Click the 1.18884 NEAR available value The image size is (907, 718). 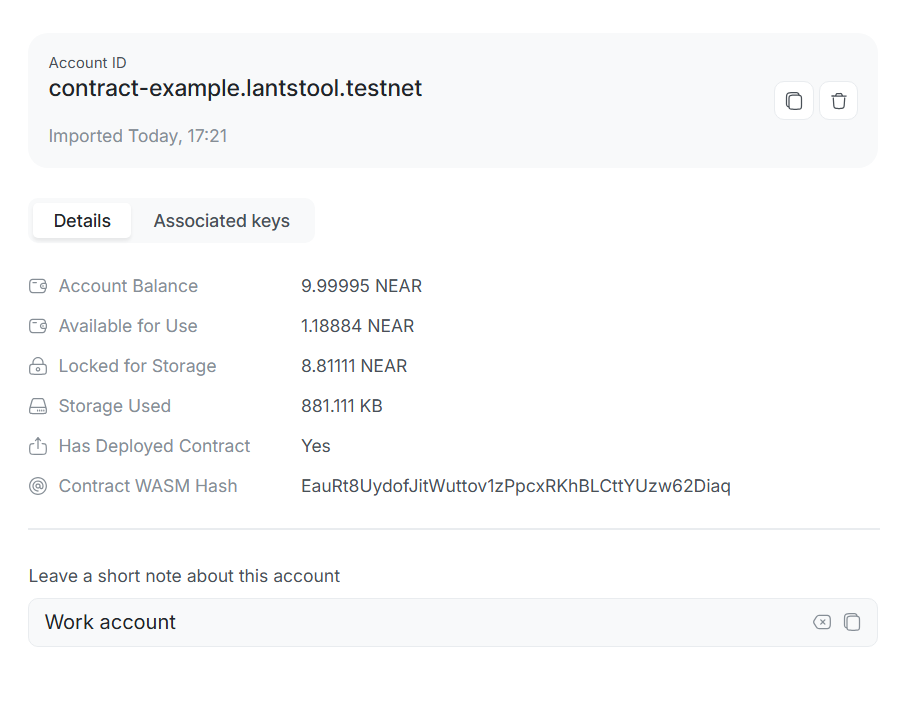(x=357, y=326)
